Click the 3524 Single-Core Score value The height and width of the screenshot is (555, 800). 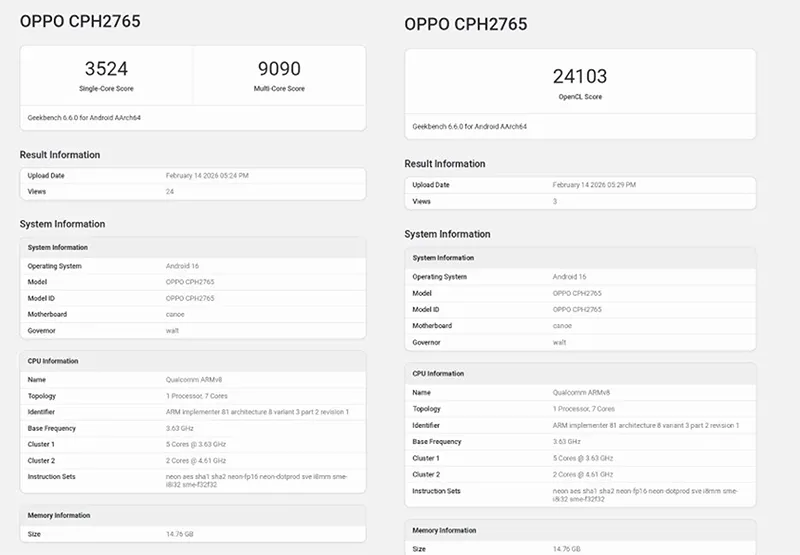pyautogui.click(x=106, y=69)
